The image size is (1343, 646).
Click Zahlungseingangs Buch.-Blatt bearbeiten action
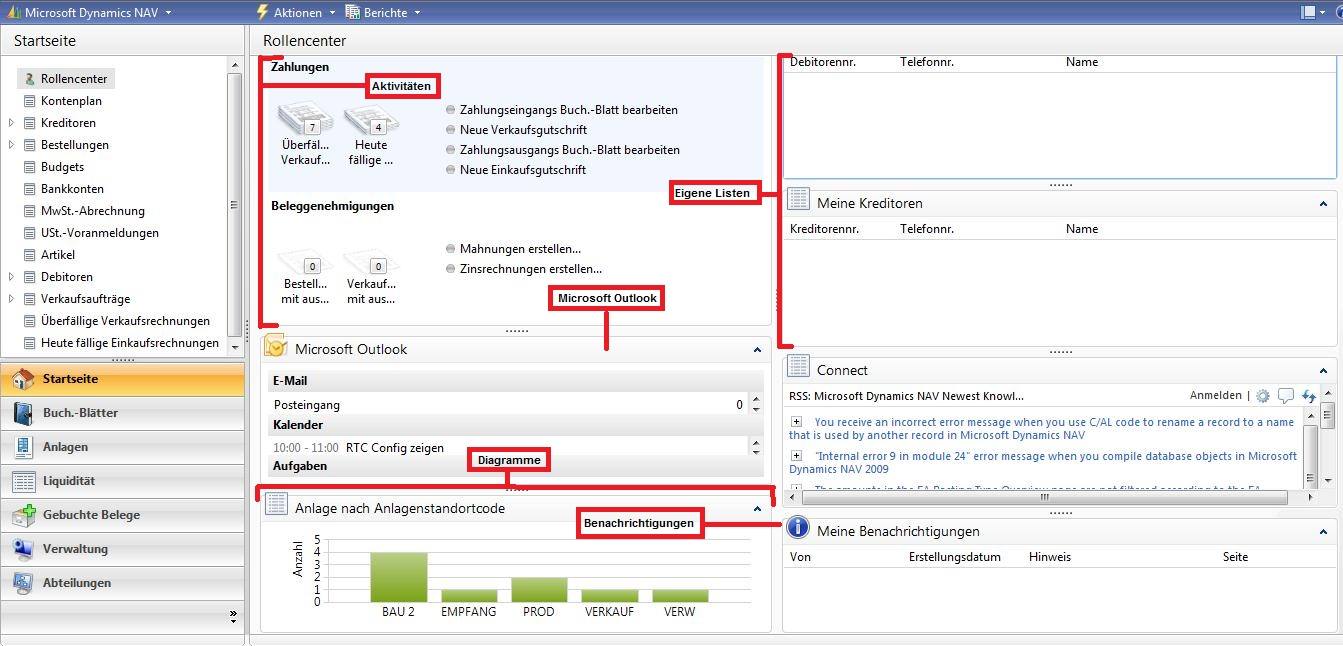pos(568,110)
